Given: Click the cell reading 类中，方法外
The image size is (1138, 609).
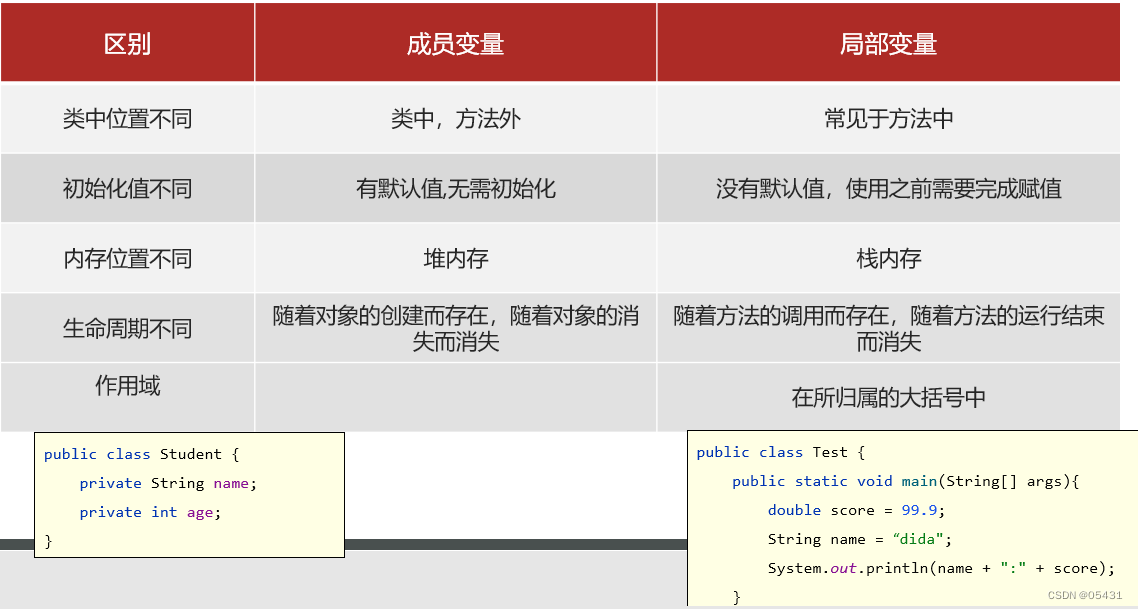Looking at the screenshot, I should (x=456, y=117).
